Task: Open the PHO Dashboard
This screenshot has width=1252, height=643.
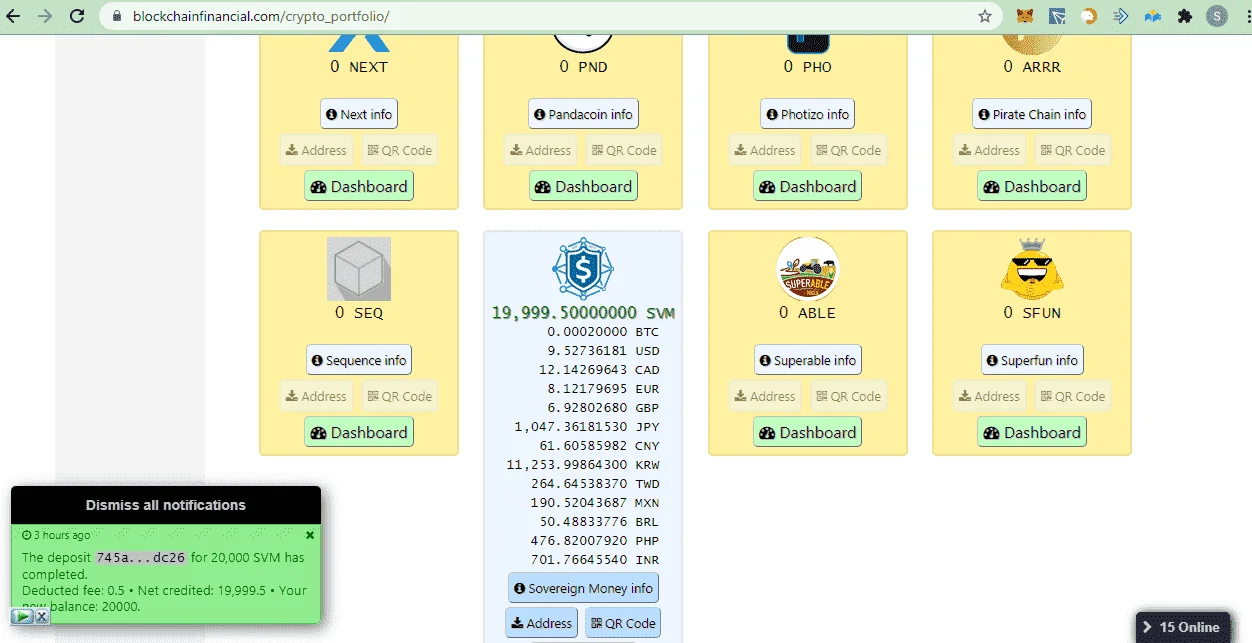Action: [807, 186]
